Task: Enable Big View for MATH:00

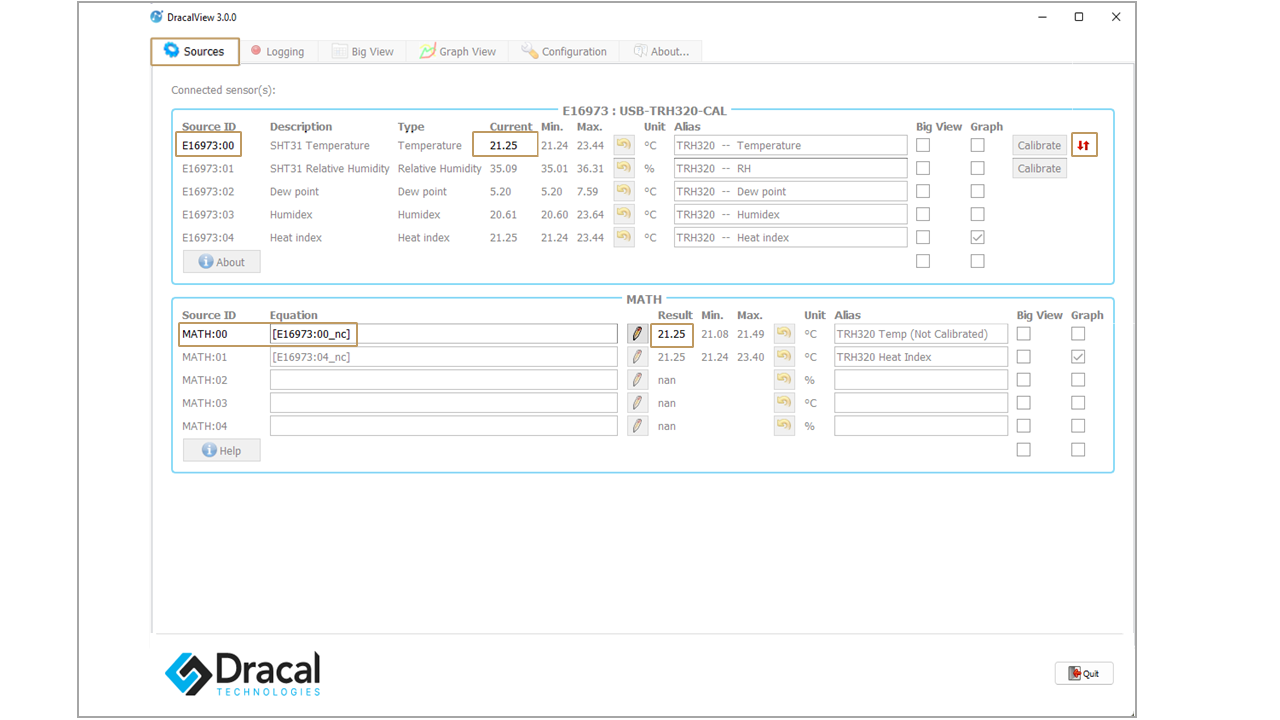Action: (1023, 334)
